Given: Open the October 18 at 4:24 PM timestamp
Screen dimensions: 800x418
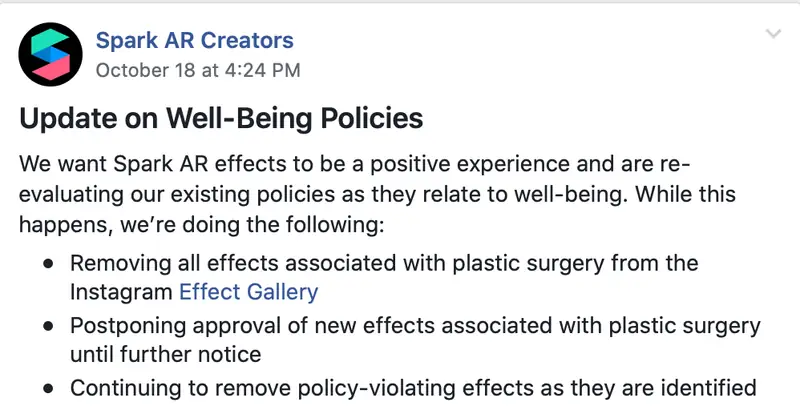Looking at the screenshot, I should tap(198, 70).
